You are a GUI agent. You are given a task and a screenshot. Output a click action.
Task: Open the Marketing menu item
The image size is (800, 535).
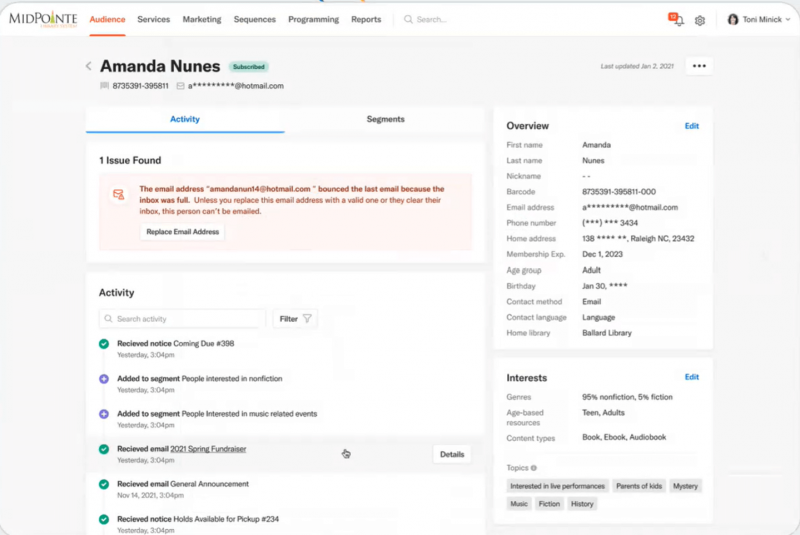coord(202,19)
